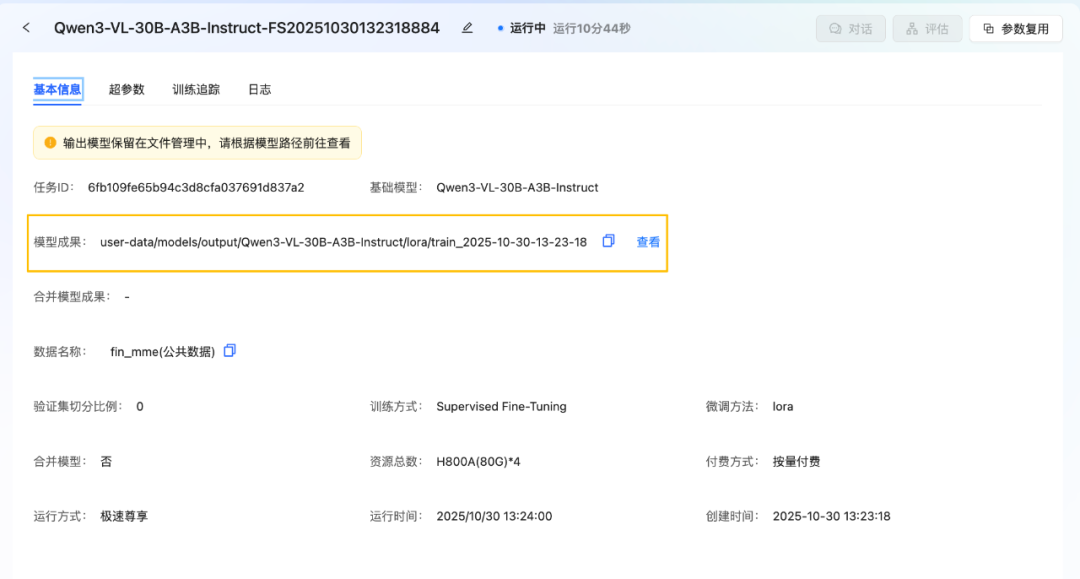
Task: Open the 对话 chat button
Action: pyautogui.click(x=851, y=29)
